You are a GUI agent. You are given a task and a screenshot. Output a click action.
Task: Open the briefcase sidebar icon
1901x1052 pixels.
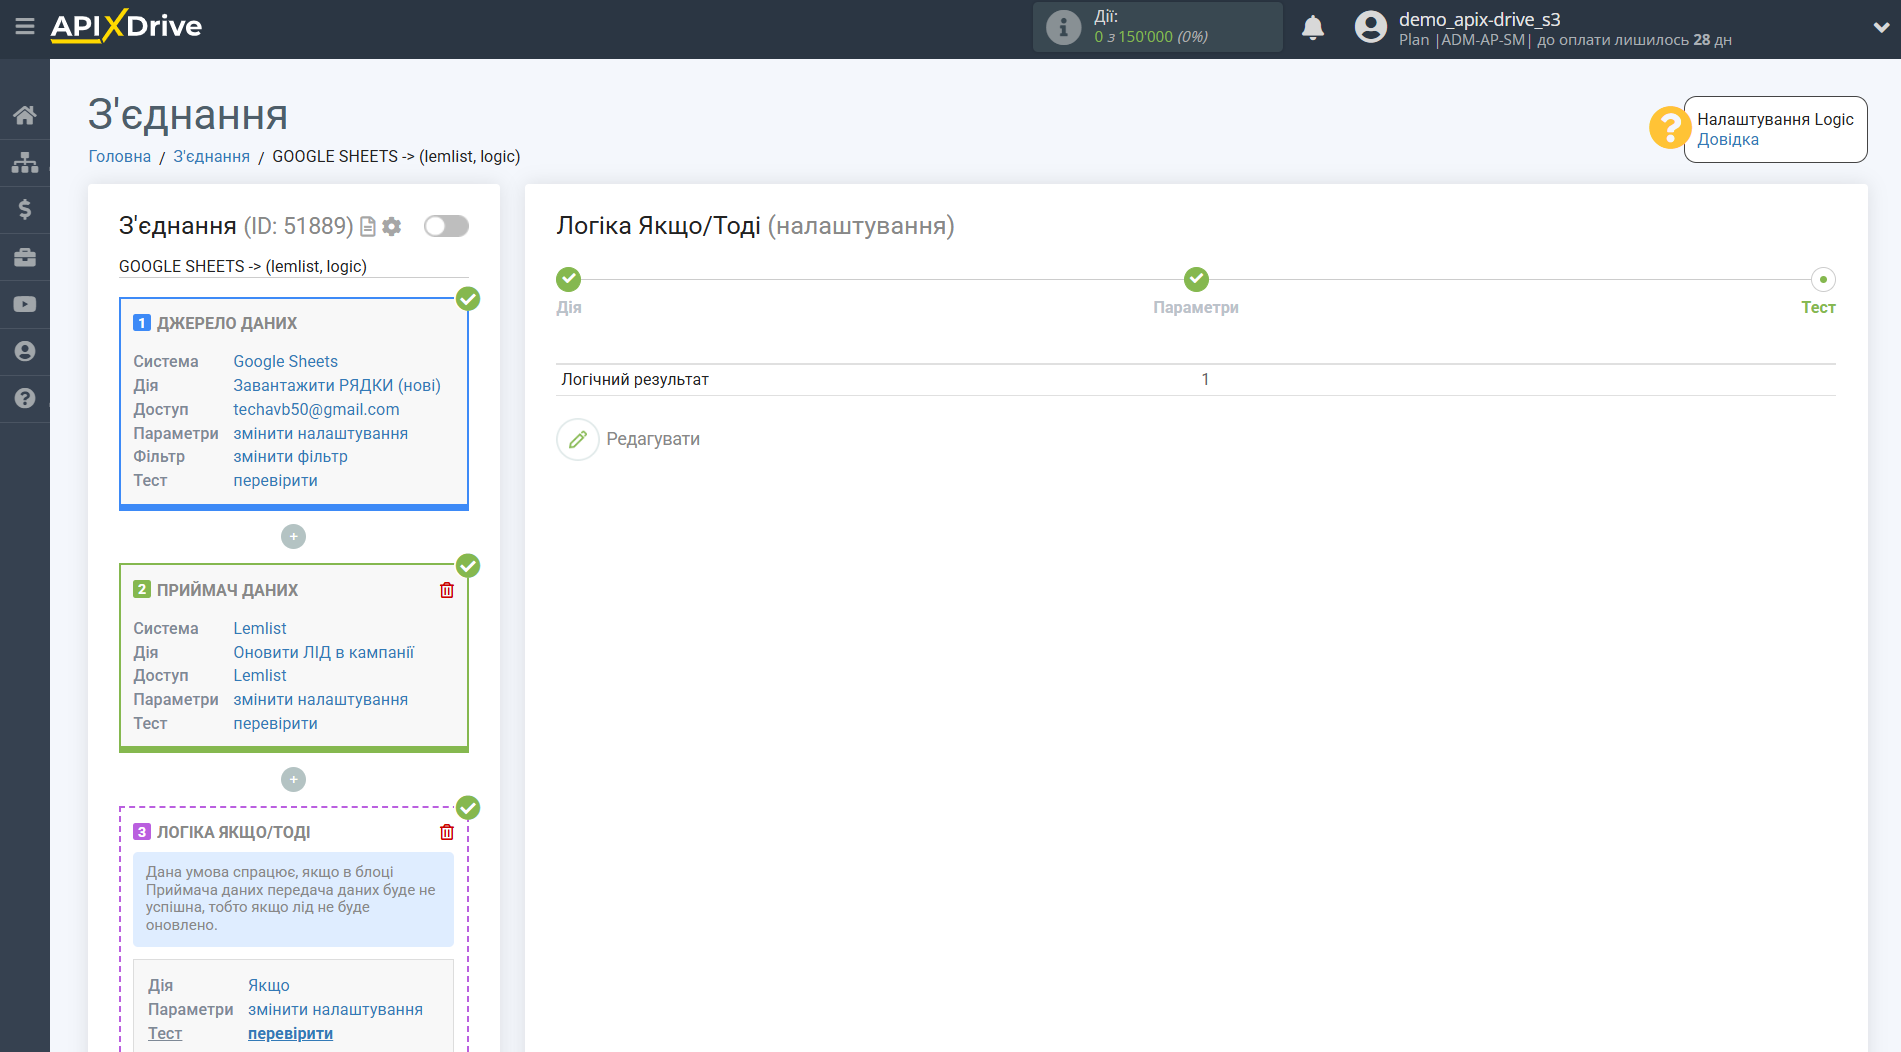pyautogui.click(x=25, y=257)
